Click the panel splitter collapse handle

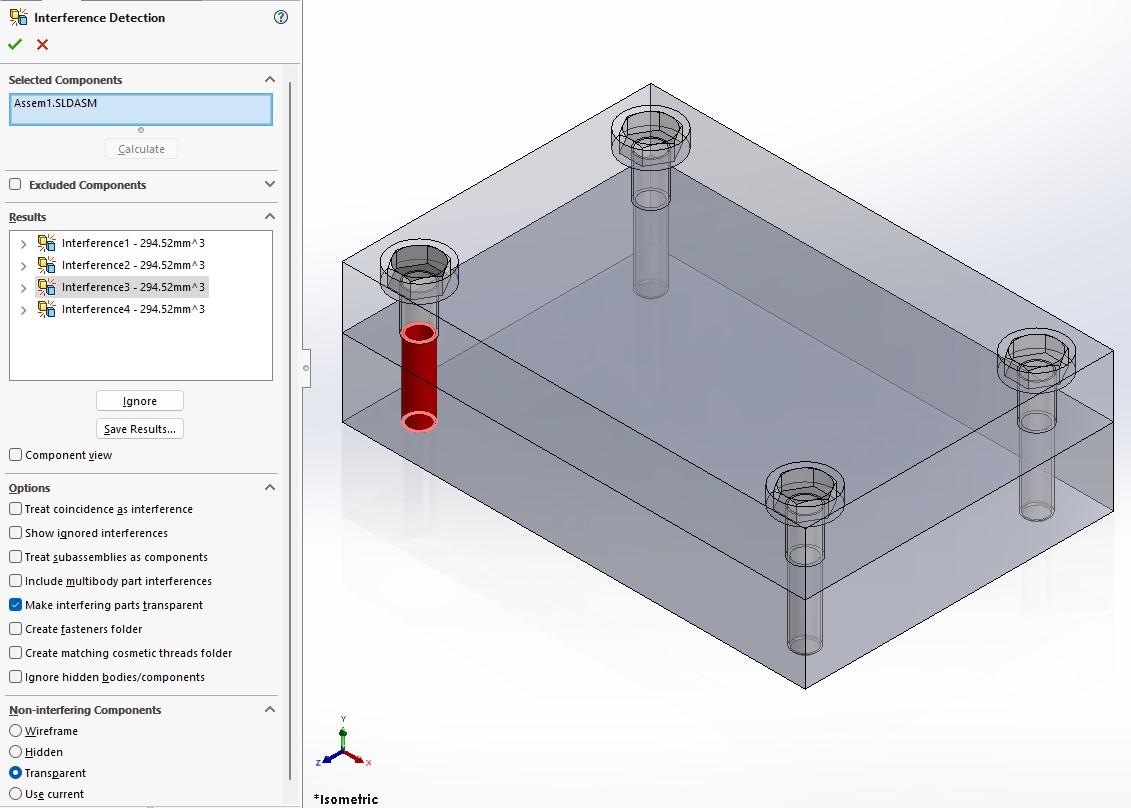tap(306, 368)
